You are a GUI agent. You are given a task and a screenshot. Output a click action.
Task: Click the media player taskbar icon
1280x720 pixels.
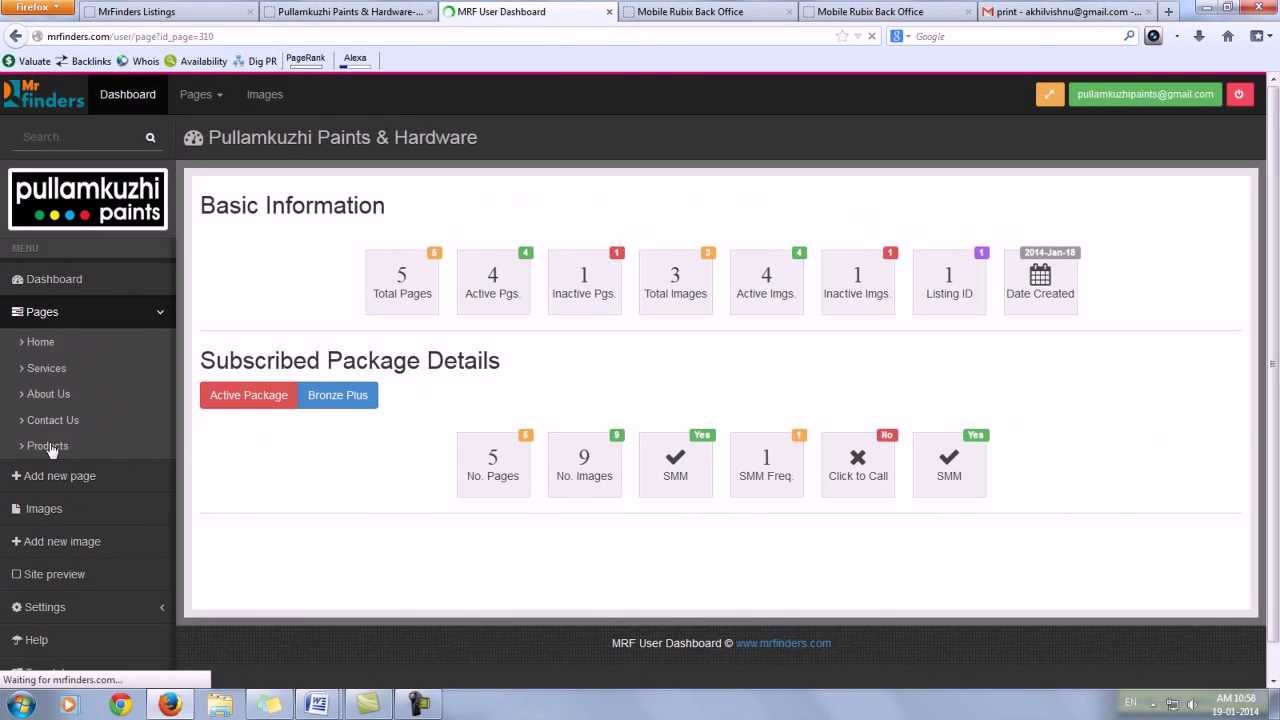coord(69,705)
